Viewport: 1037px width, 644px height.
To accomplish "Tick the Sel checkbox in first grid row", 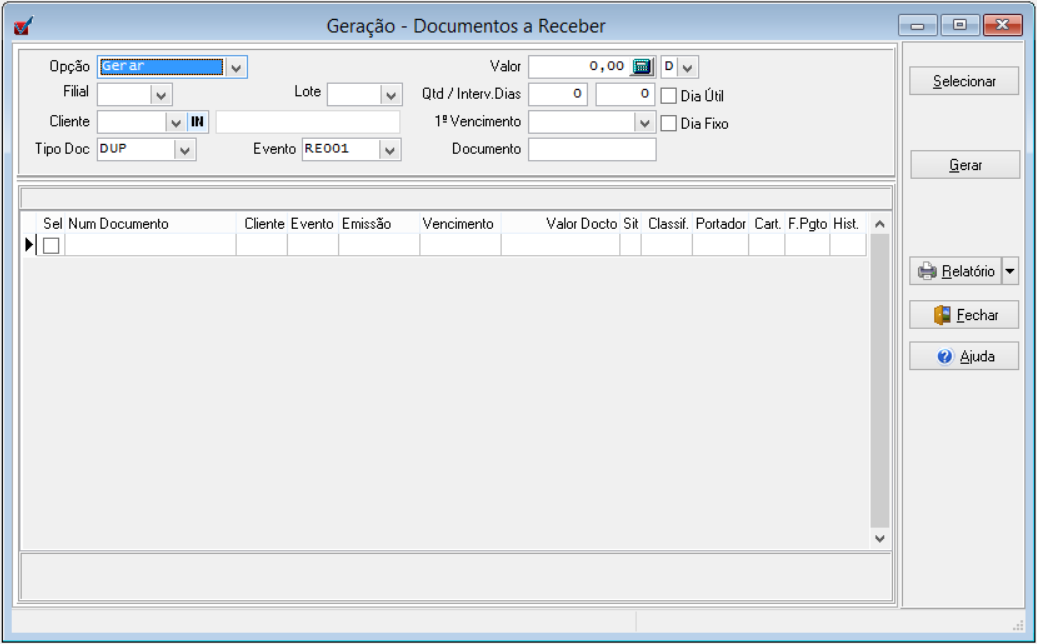I will [x=51, y=245].
